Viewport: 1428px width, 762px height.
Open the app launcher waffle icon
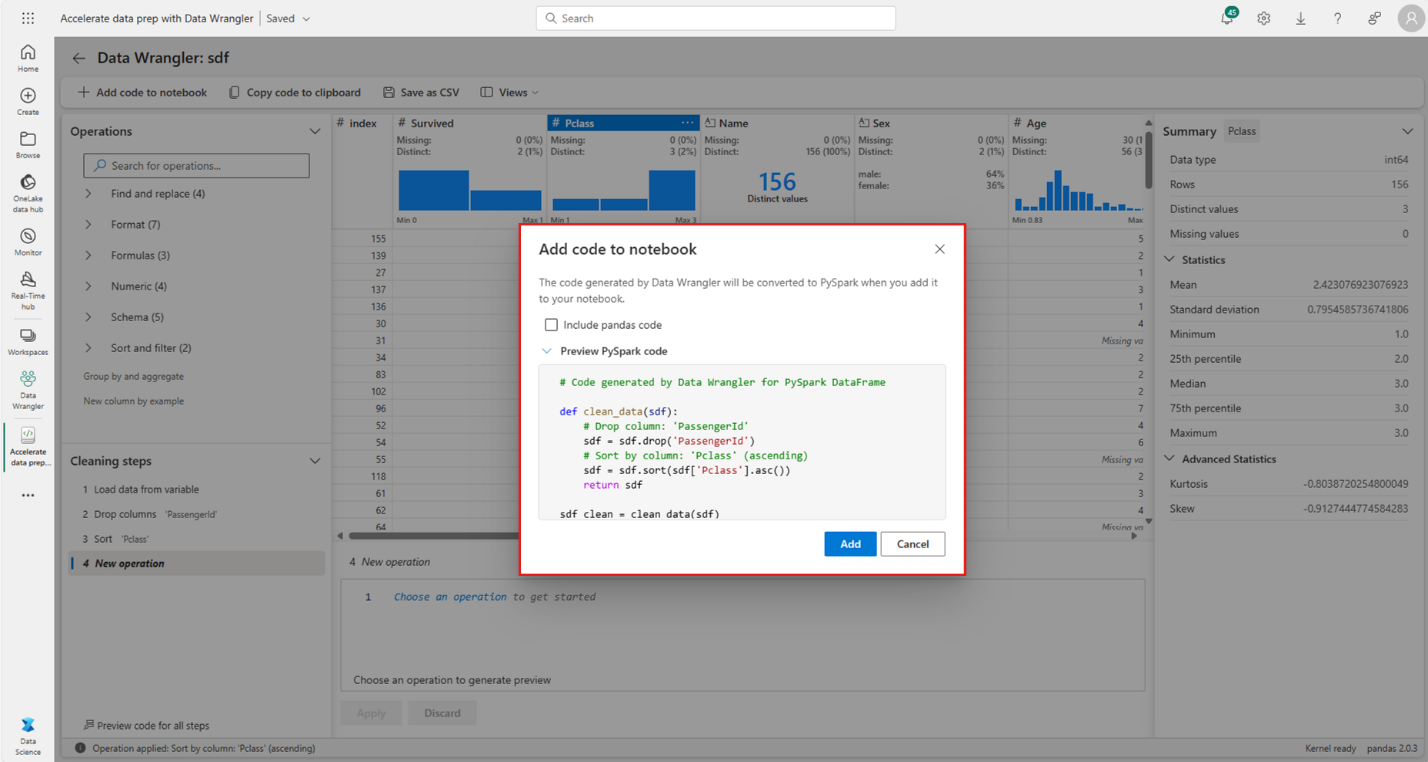pyautogui.click(x=28, y=18)
